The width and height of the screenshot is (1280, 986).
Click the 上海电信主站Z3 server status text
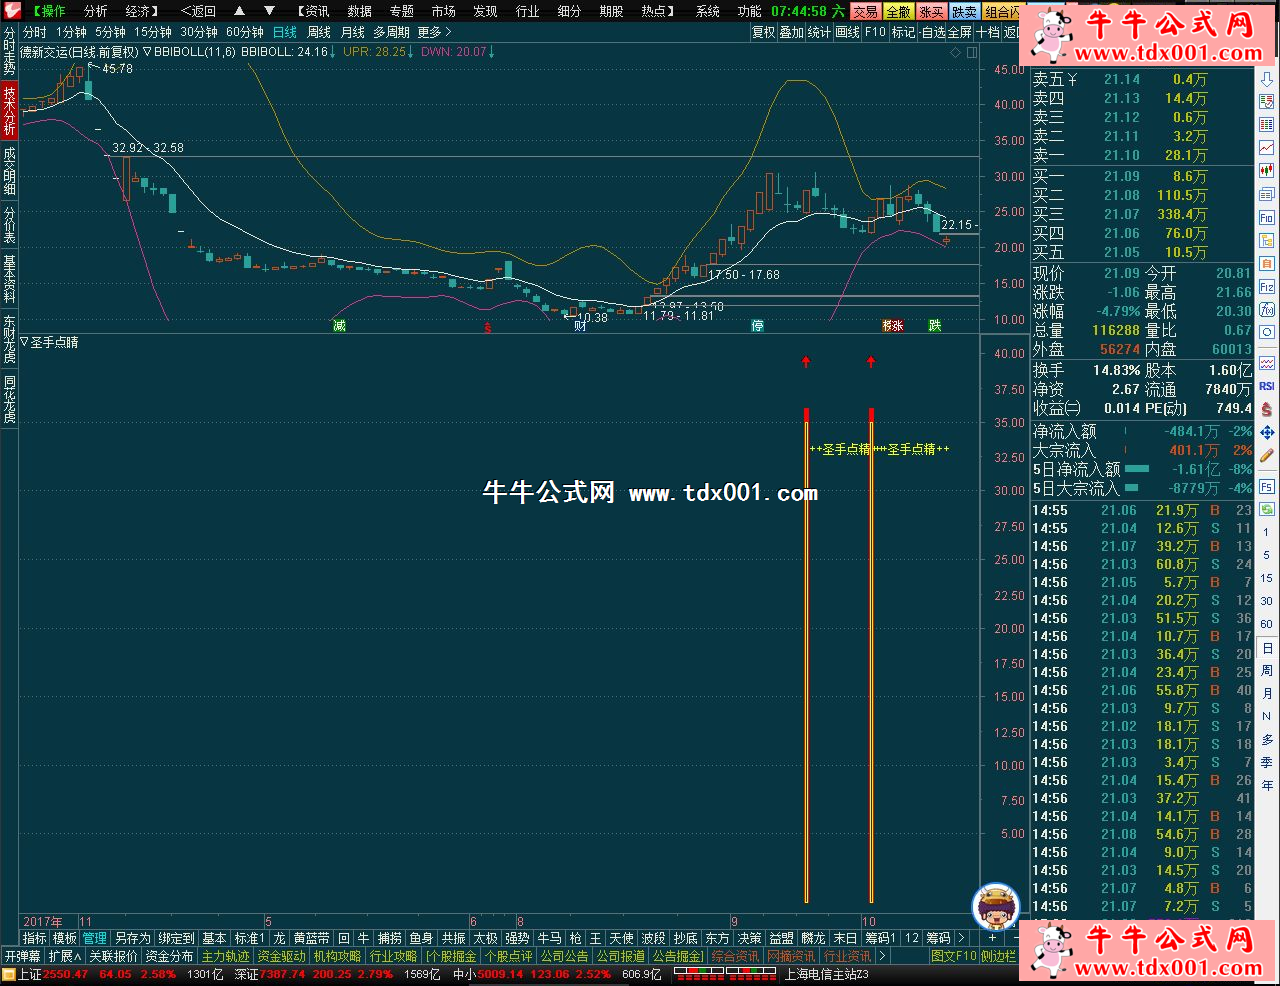[826, 974]
